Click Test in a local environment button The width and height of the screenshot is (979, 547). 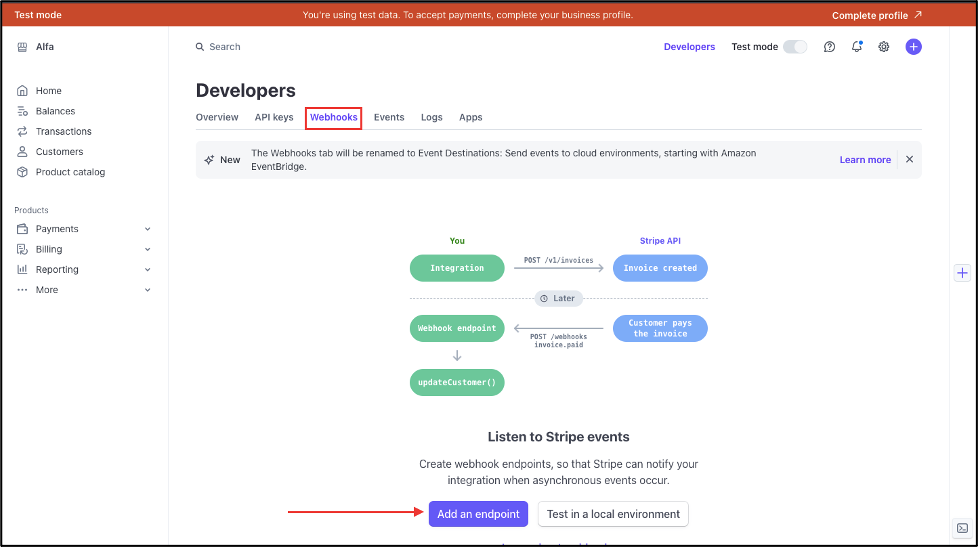(x=613, y=514)
